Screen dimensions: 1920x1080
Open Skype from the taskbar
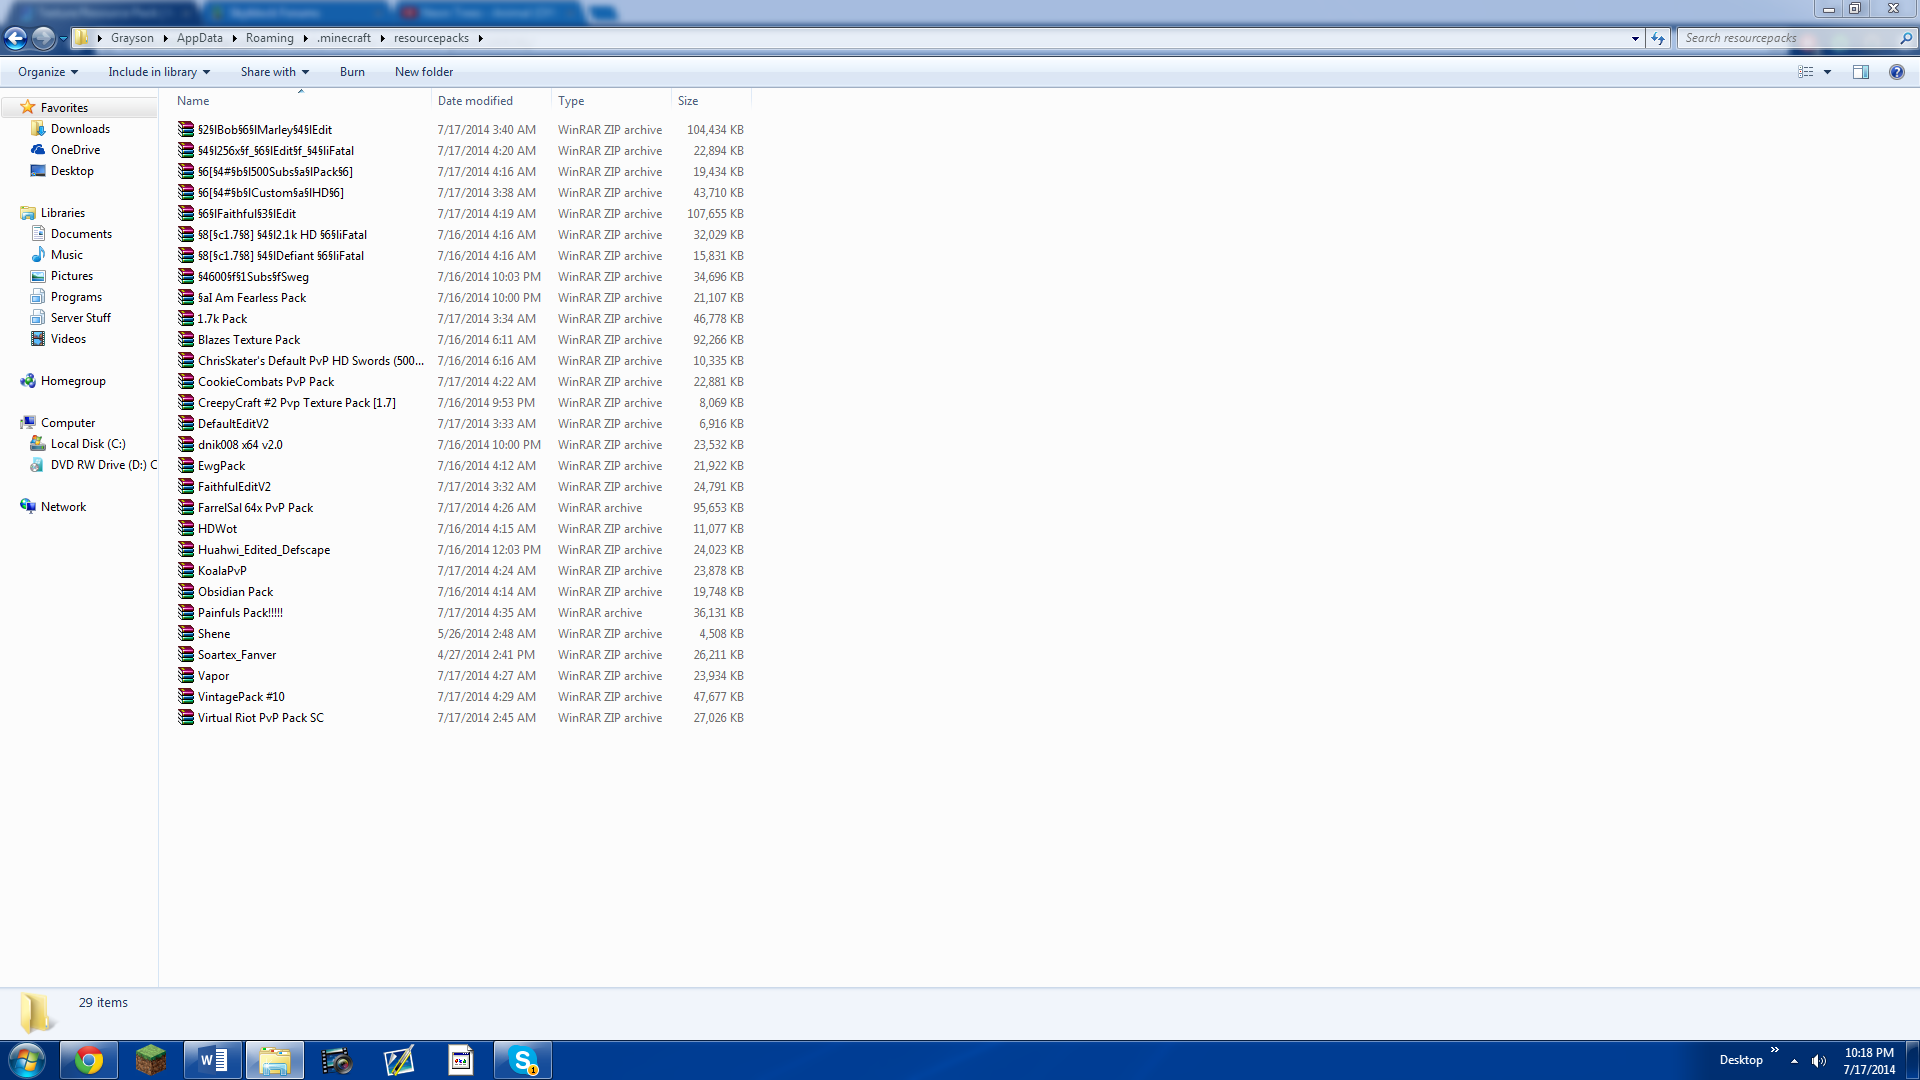click(523, 1060)
